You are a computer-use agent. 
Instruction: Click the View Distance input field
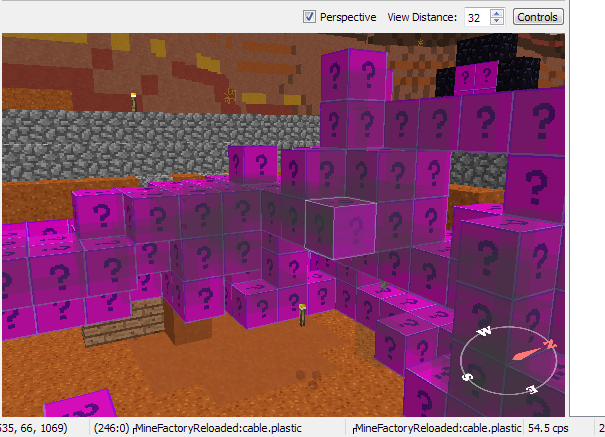[x=477, y=17]
